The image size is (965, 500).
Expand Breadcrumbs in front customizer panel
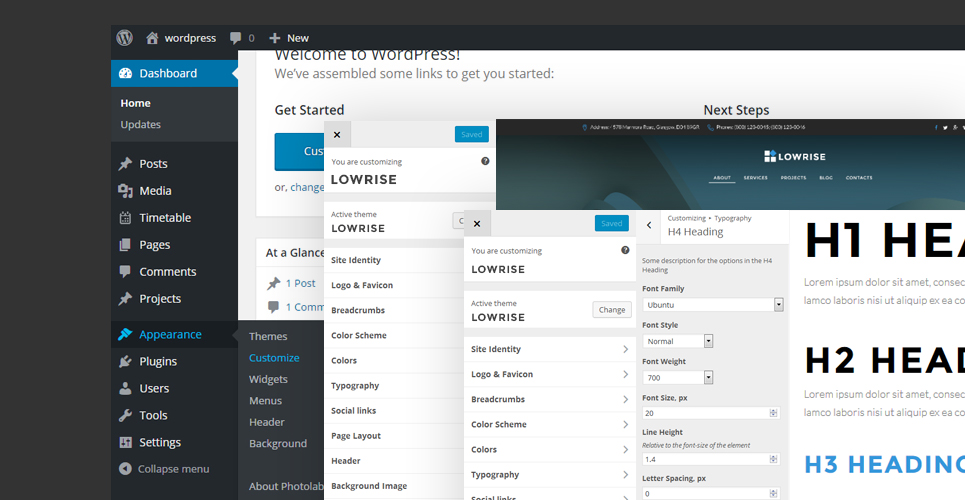pyautogui.click(x=550, y=400)
